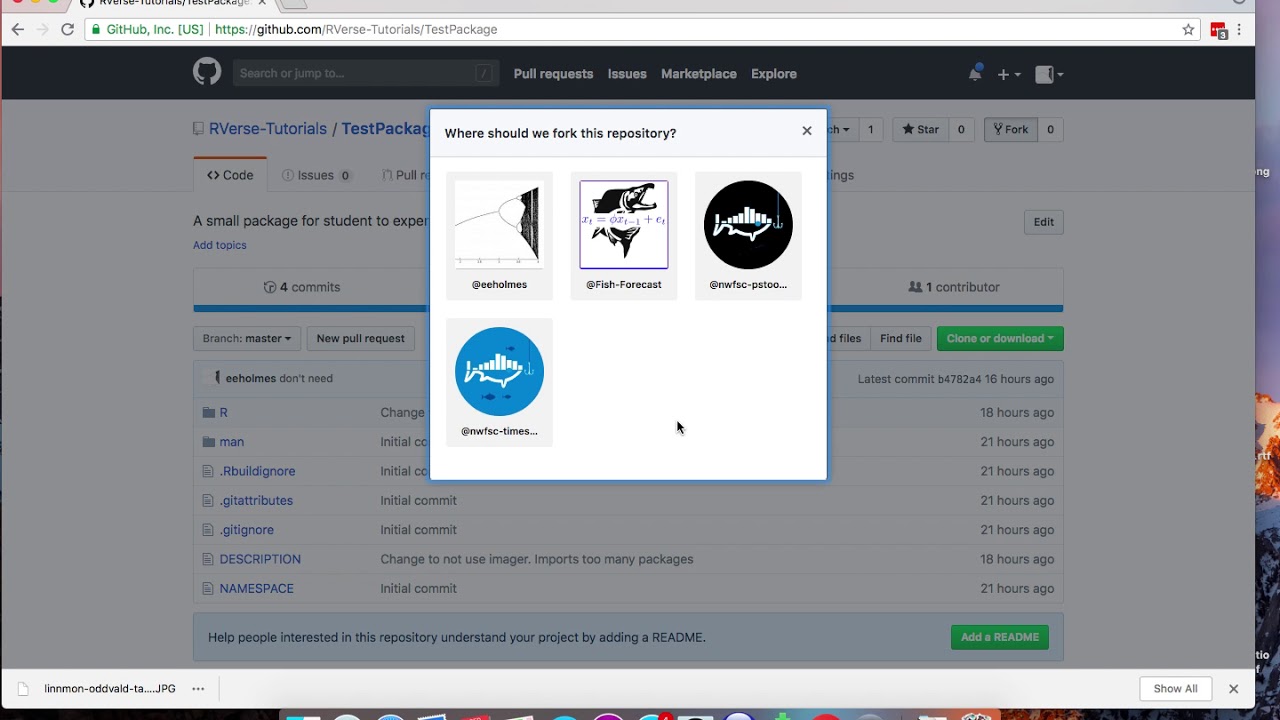Viewport: 1280px width, 720px height.
Task: Open the latest commit hash b4782a4
Action: (959, 379)
